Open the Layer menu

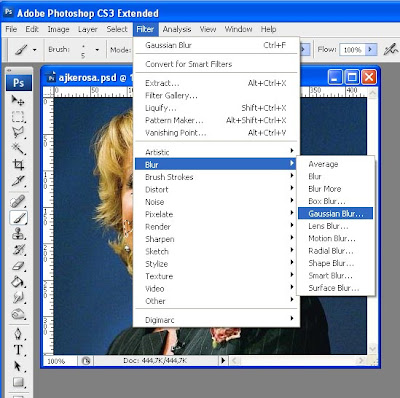[x=88, y=29]
